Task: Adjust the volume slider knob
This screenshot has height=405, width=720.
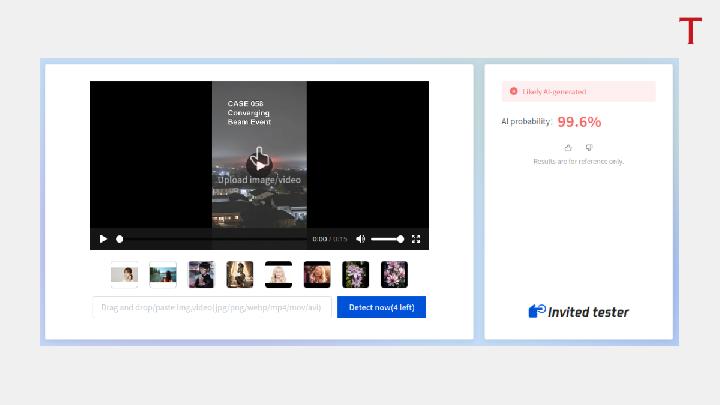Action: (400, 239)
